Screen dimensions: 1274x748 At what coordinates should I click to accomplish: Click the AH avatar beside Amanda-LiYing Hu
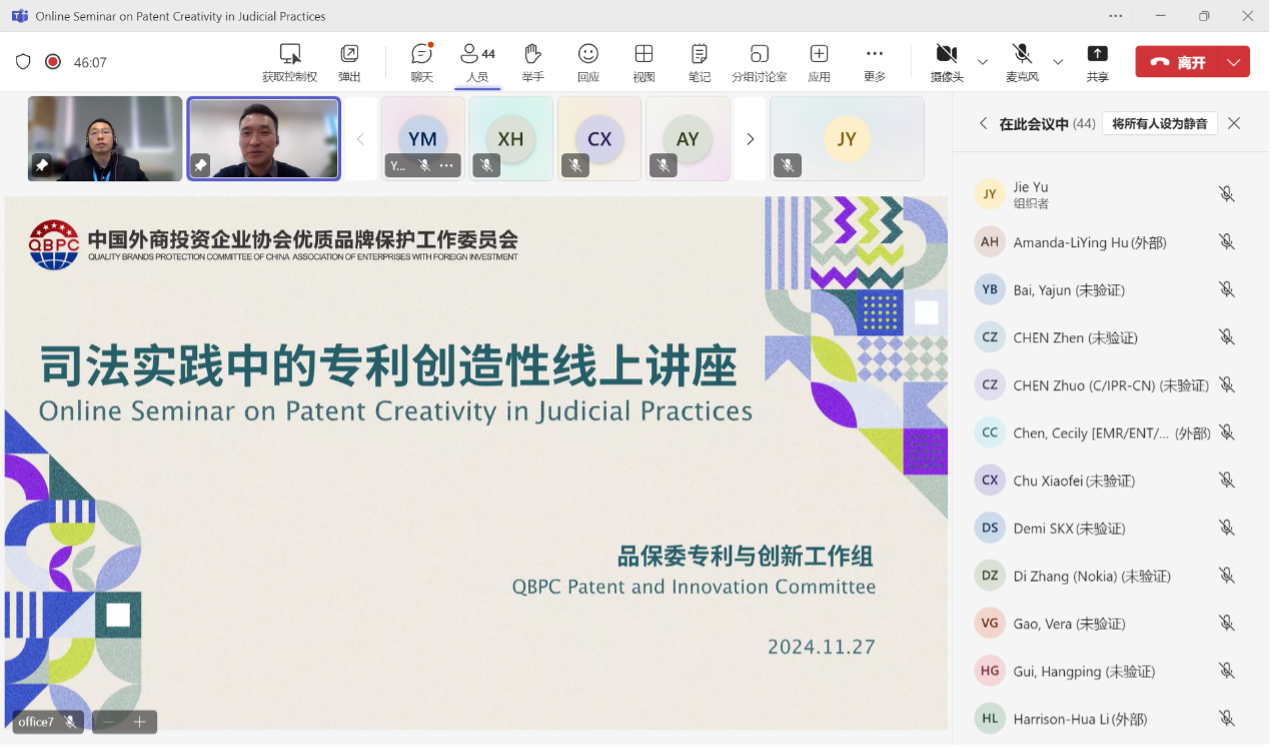click(990, 242)
